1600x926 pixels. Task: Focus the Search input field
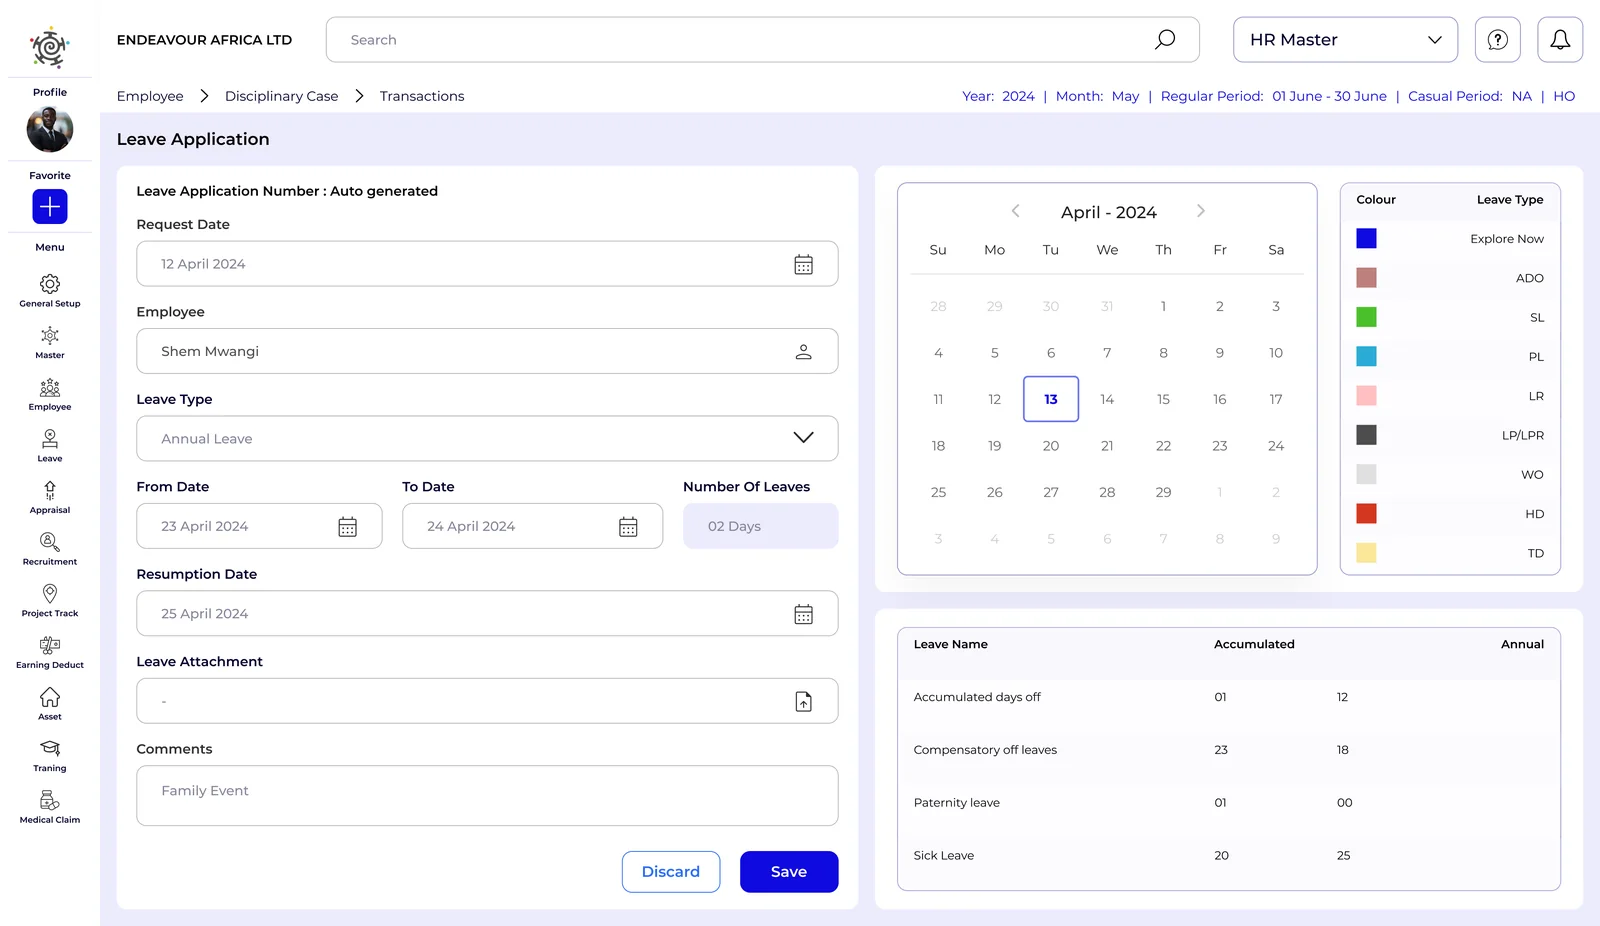[762, 40]
